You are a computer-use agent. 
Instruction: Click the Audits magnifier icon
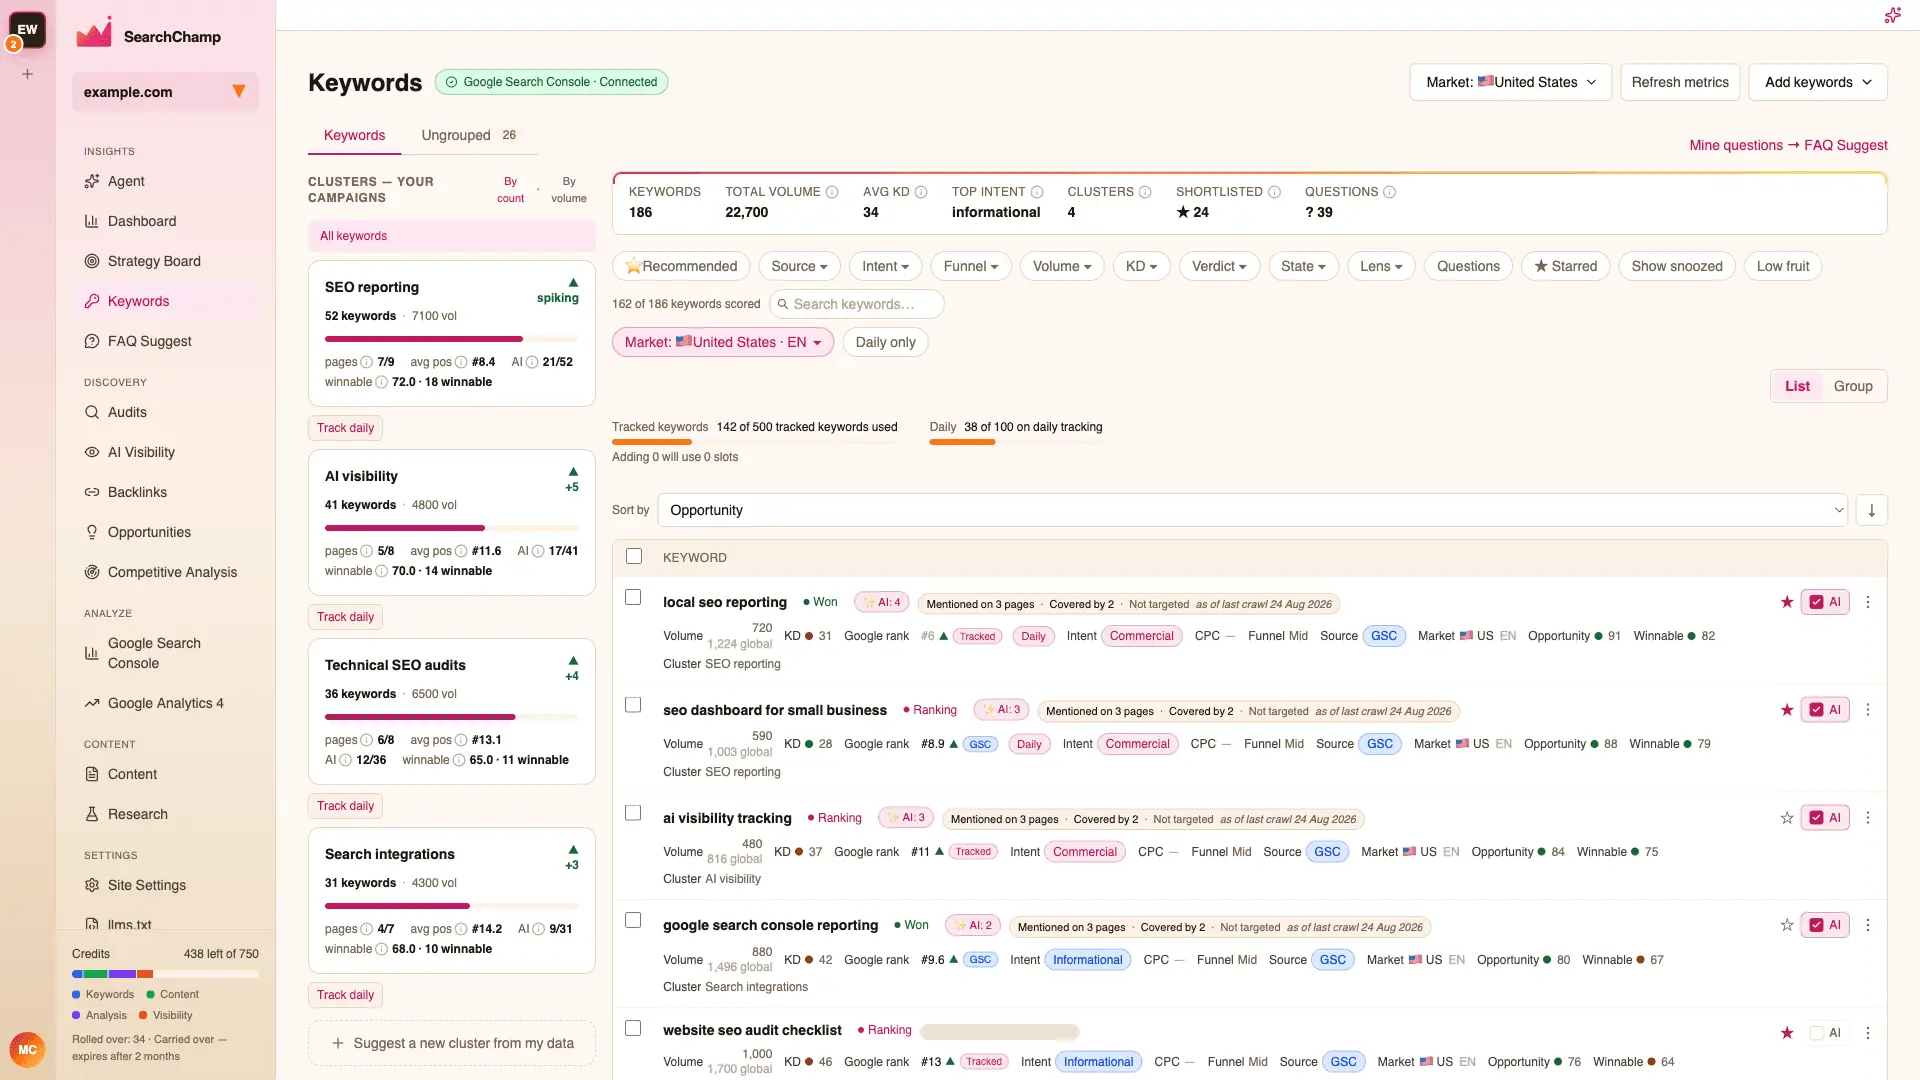click(92, 412)
